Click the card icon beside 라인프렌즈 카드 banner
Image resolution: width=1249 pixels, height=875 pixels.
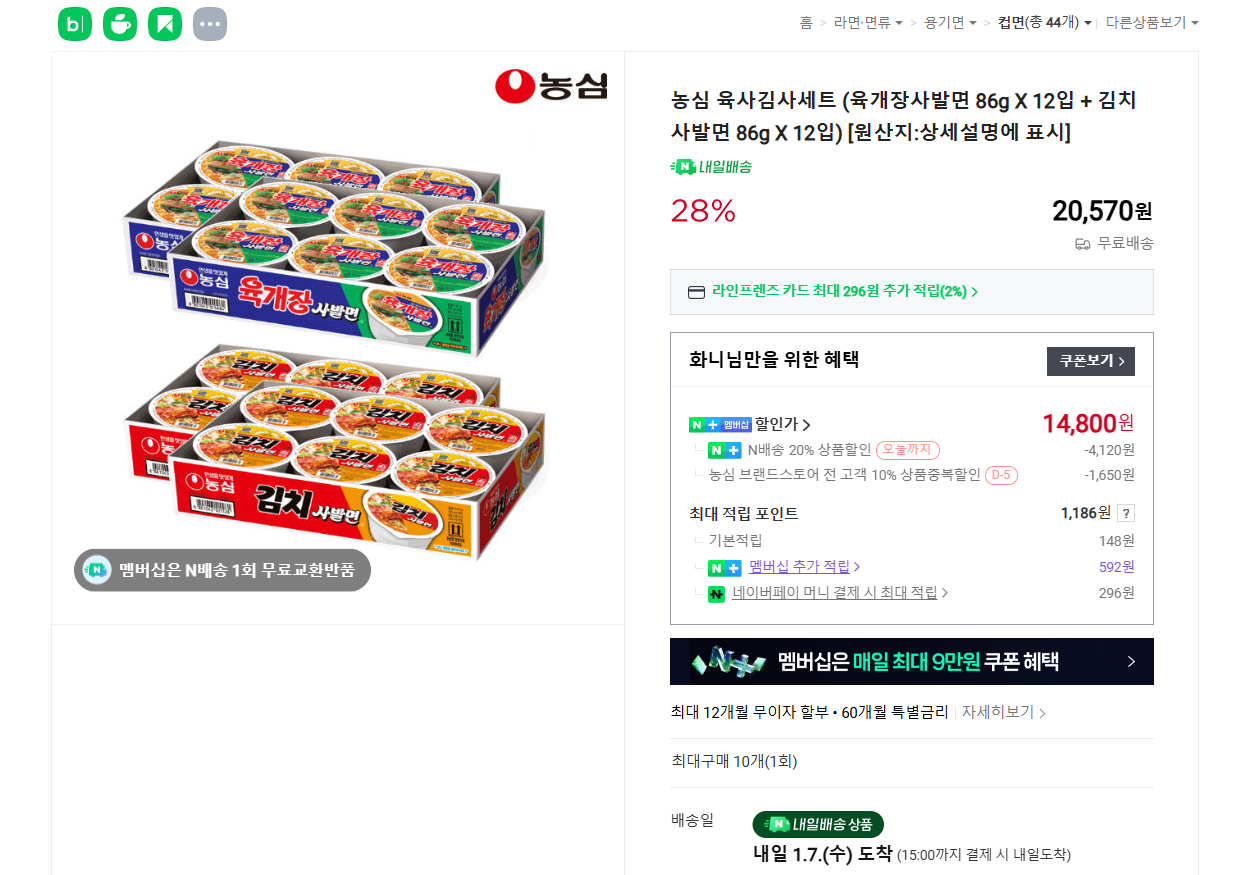point(695,291)
